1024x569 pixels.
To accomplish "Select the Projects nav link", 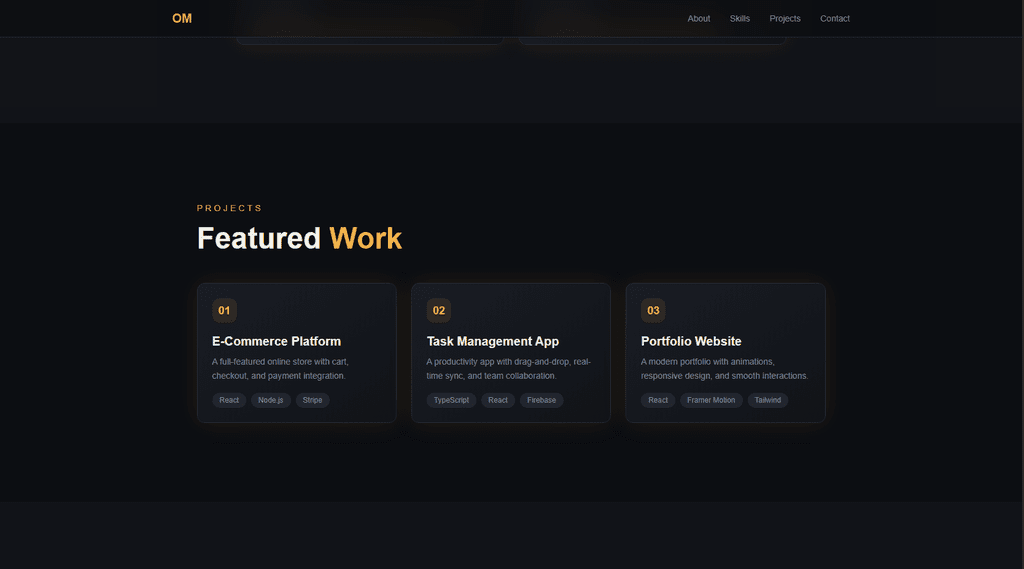I will 784,18.
